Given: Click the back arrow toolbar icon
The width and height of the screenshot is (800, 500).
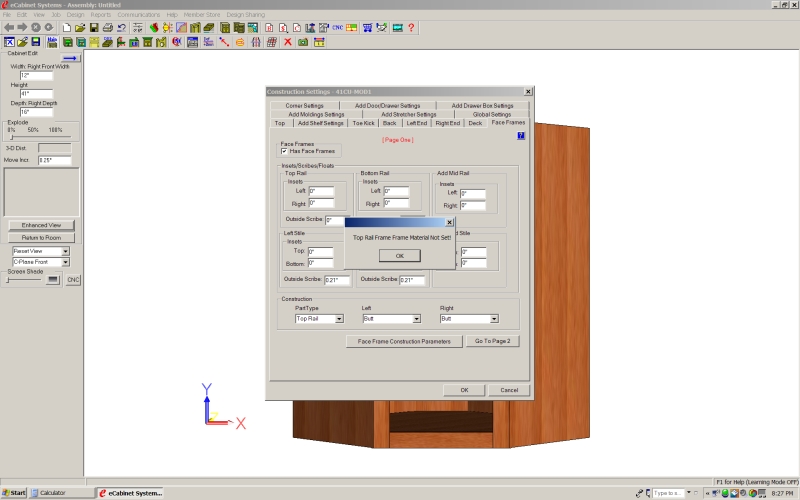Looking at the screenshot, I should pos(9,28).
